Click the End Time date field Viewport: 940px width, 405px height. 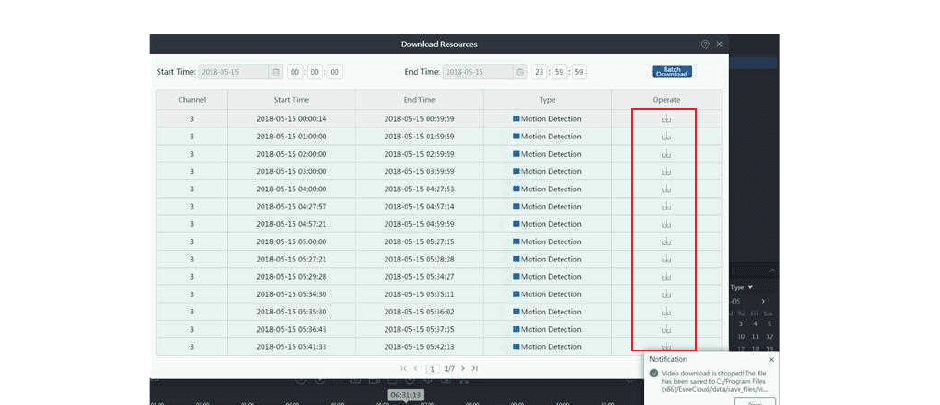point(478,72)
